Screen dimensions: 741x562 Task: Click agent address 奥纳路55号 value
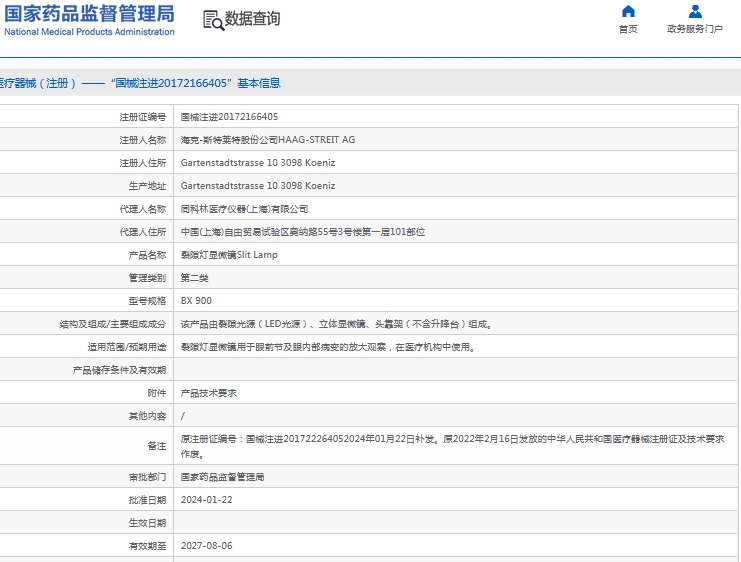303,232
